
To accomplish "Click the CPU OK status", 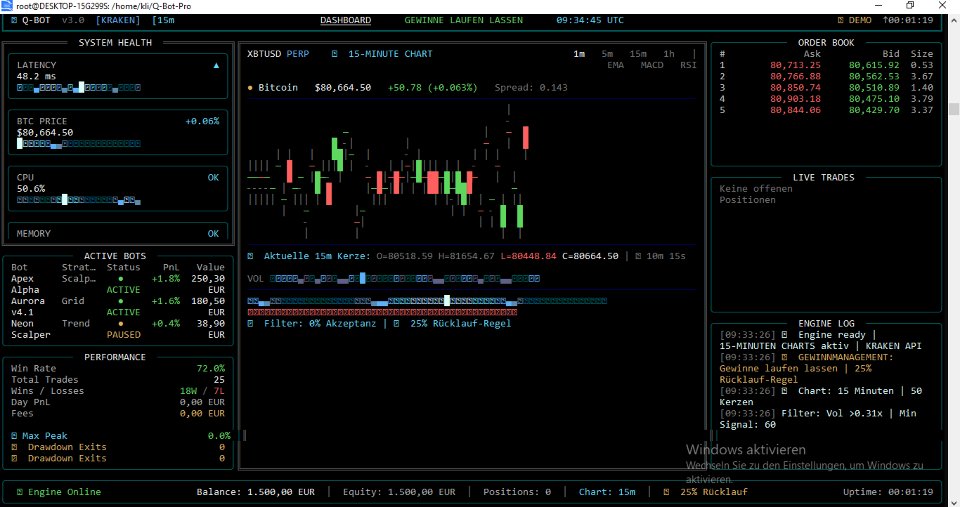I will (213, 178).
